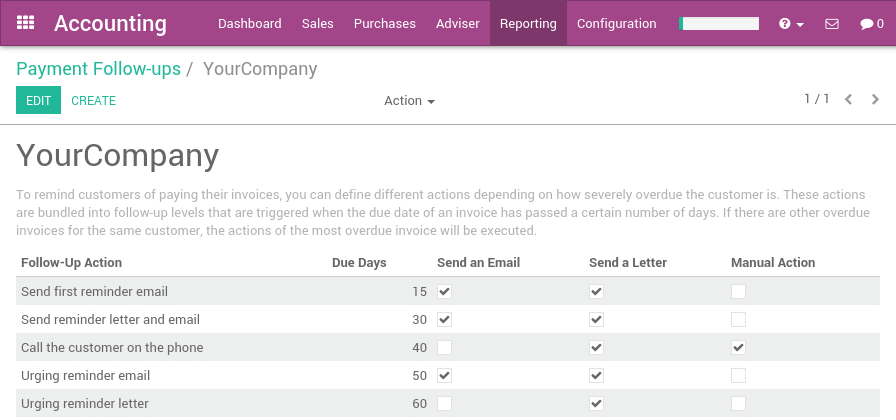The height and width of the screenshot is (420, 896).
Task: Navigate to Payment Follow-ups breadcrumb
Action: point(98,69)
